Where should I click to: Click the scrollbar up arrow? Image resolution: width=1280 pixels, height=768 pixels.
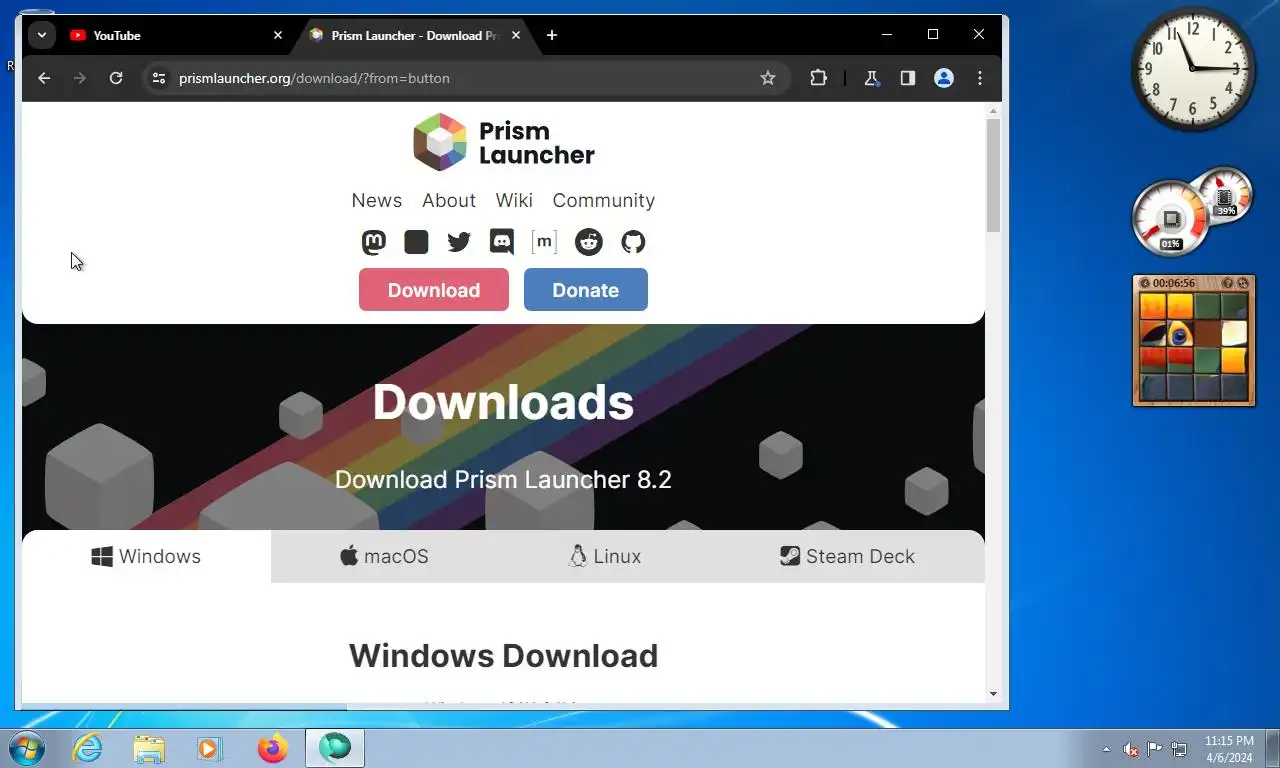[x=993, y=110]
